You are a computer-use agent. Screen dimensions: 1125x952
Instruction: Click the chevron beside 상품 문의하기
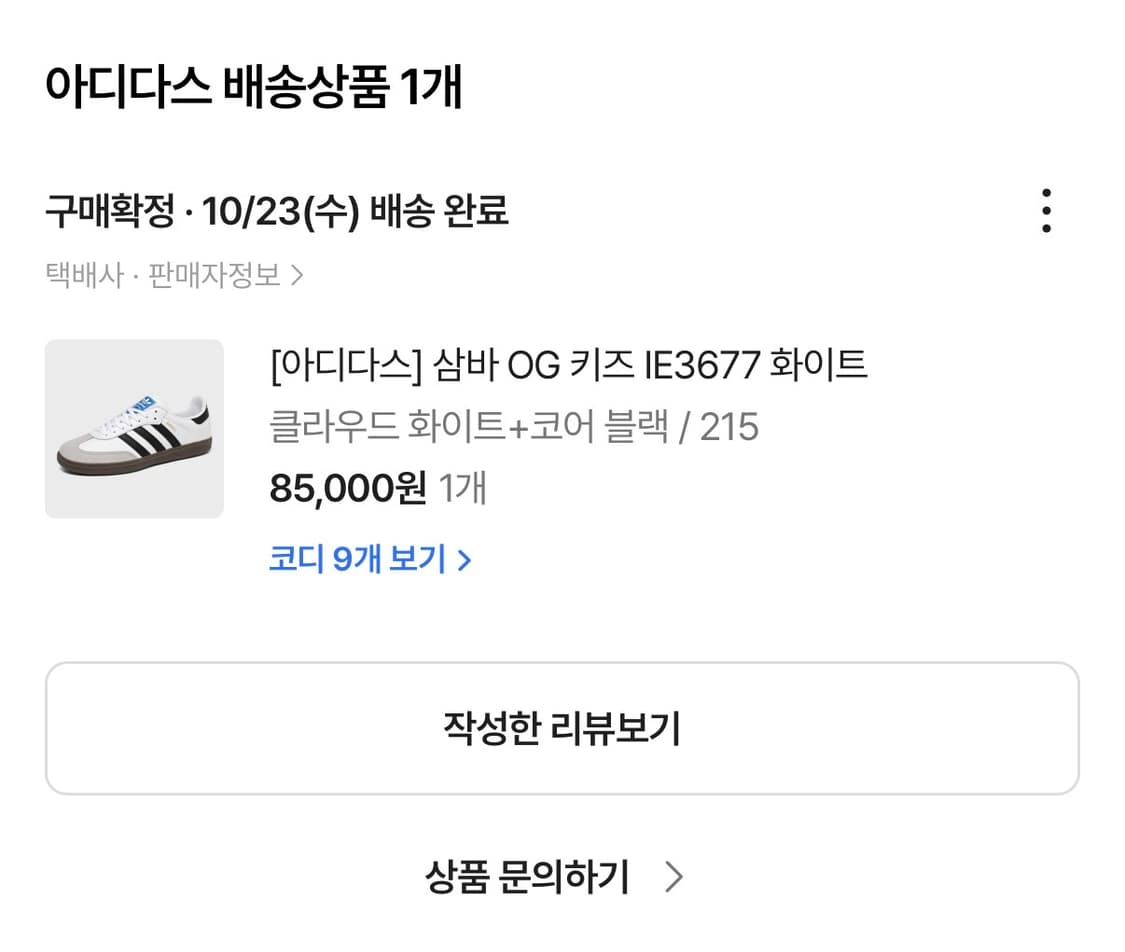pyautogui.click(x=674, y=877)
